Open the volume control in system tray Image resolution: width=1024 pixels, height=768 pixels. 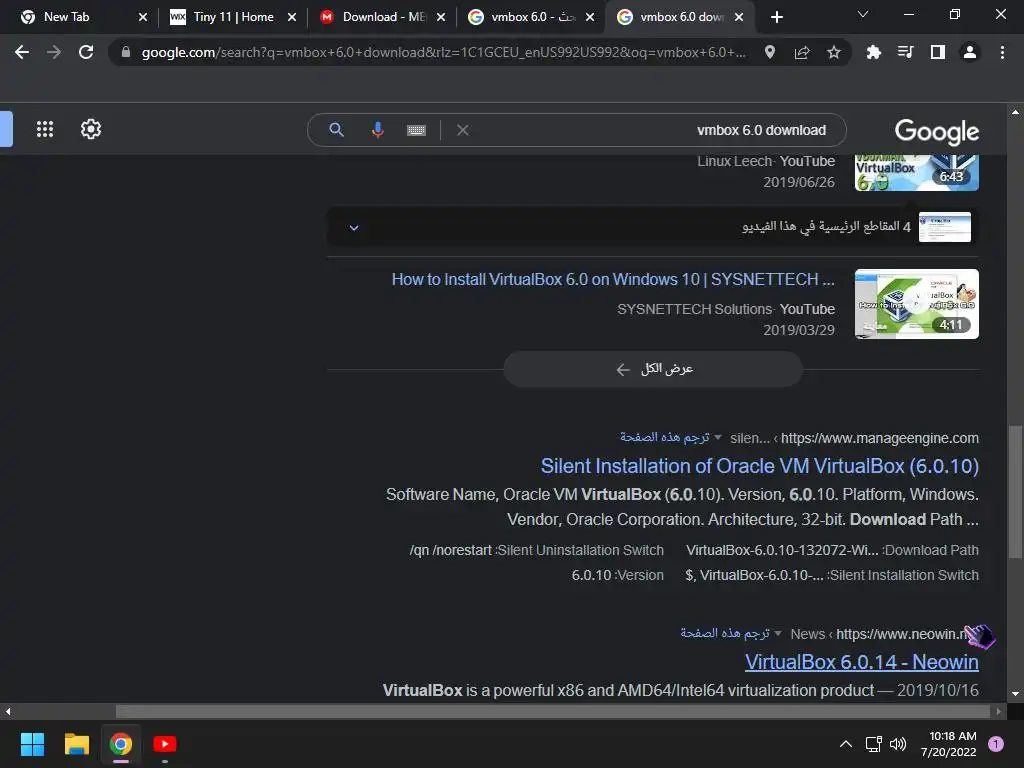click(x=898, y=744)
